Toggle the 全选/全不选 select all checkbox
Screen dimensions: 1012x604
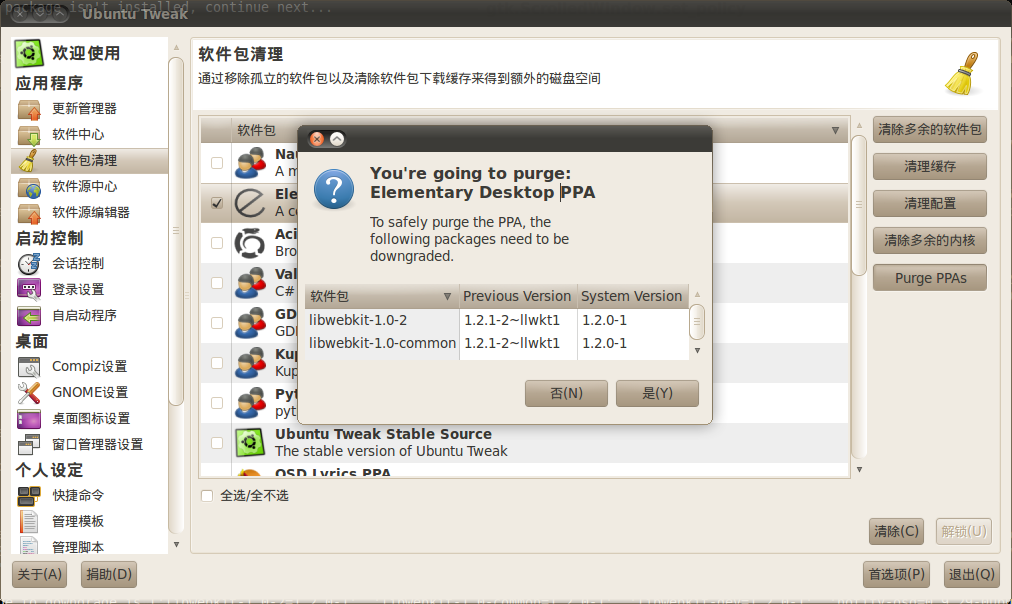click(x=207, y=496)
